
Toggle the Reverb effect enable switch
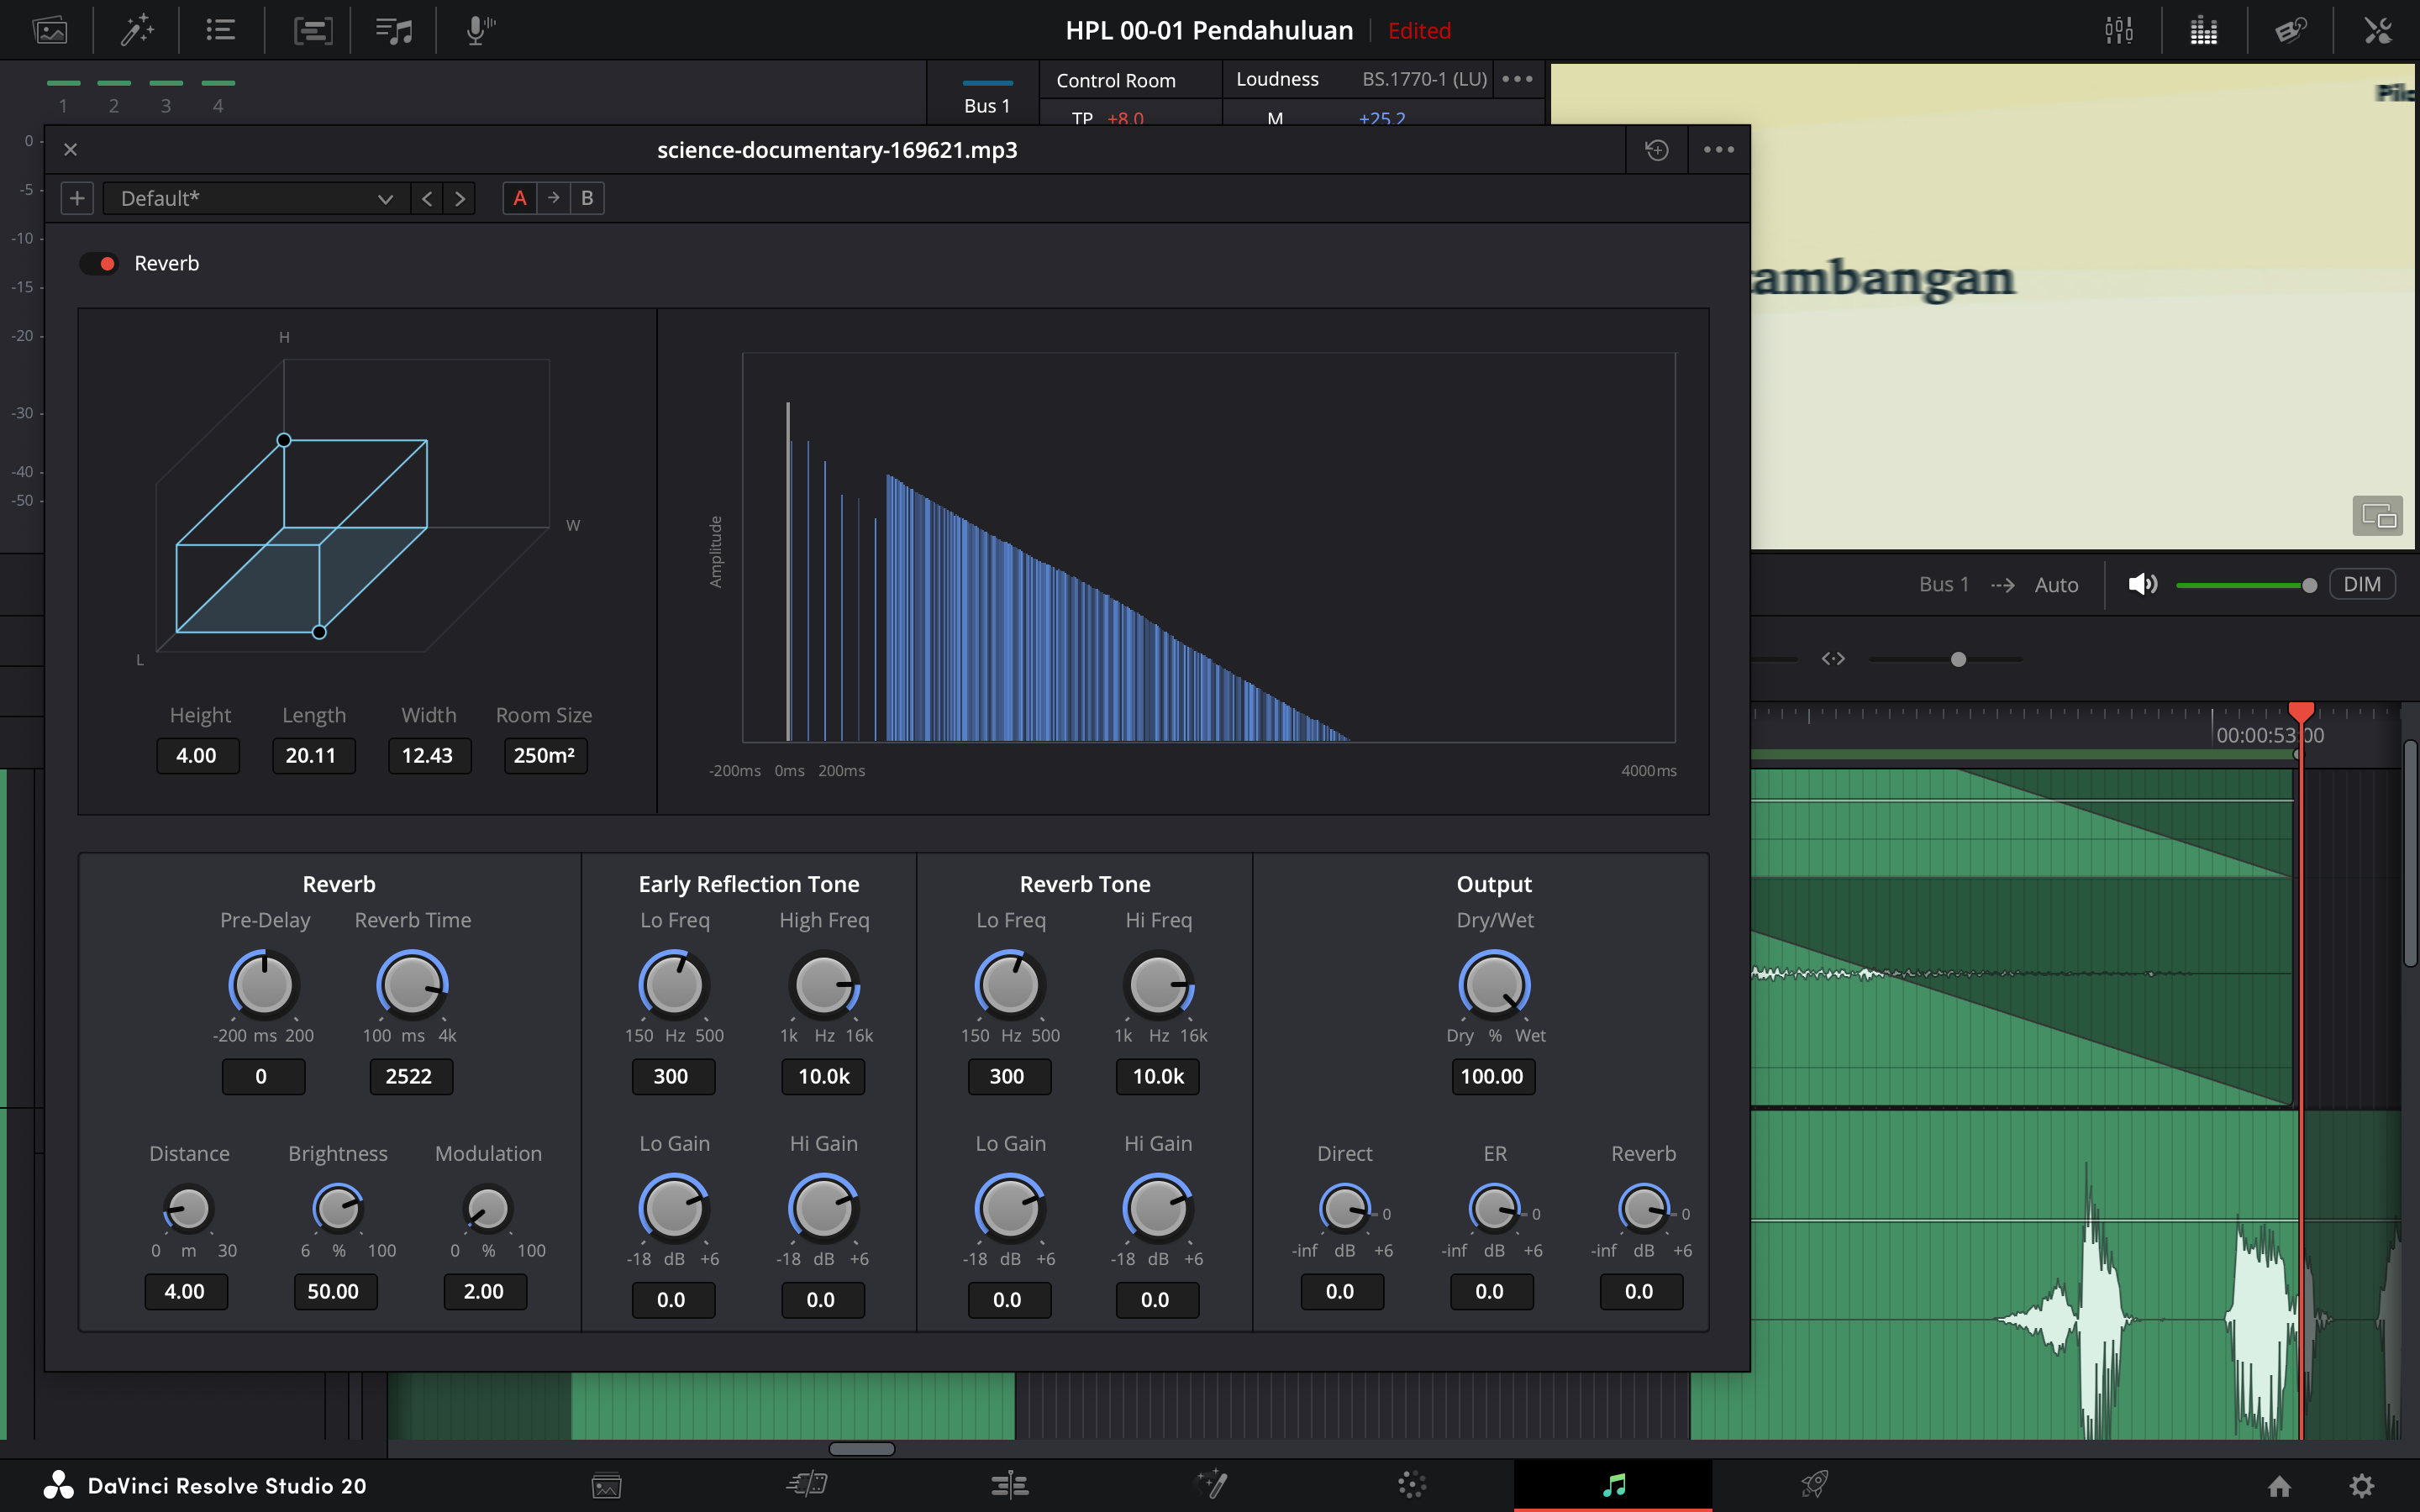pos(99,264)
